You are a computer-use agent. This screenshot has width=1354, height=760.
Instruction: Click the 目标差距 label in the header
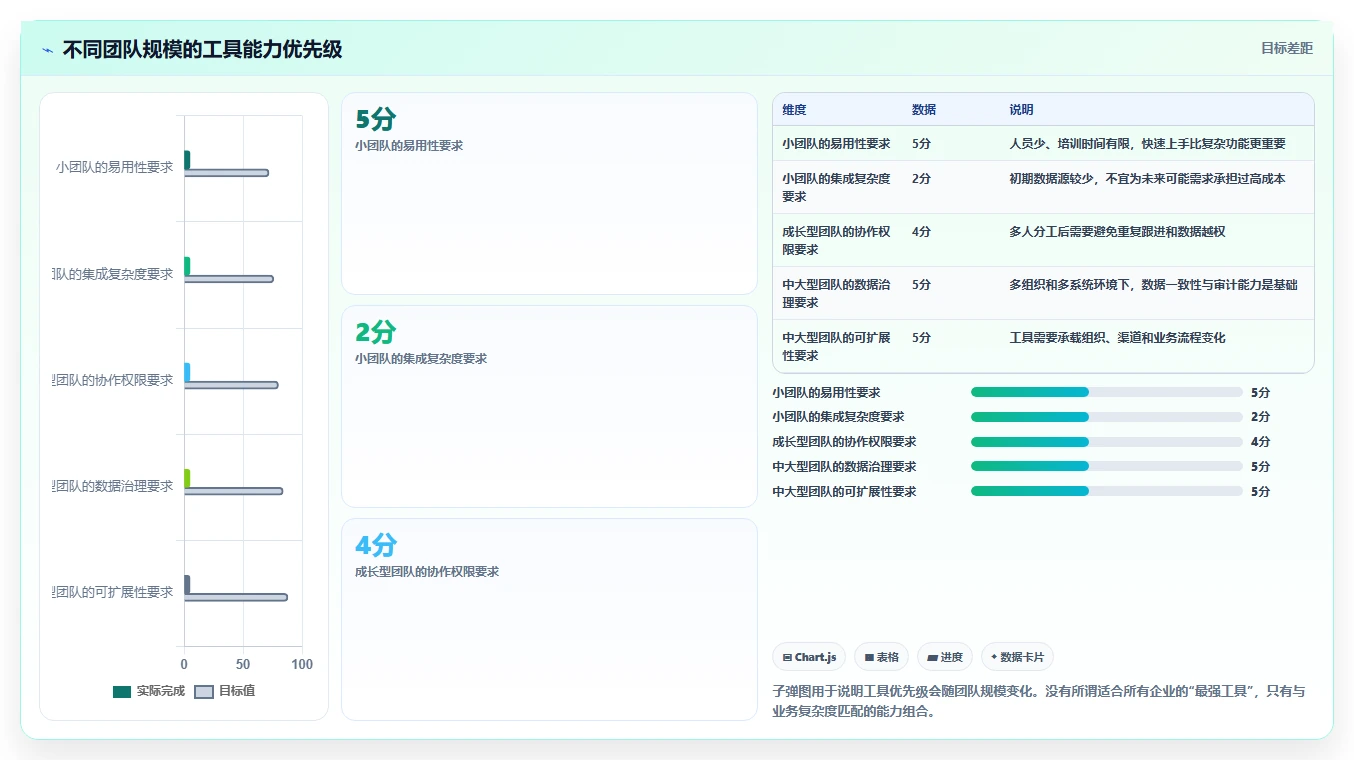(1286, 48)
